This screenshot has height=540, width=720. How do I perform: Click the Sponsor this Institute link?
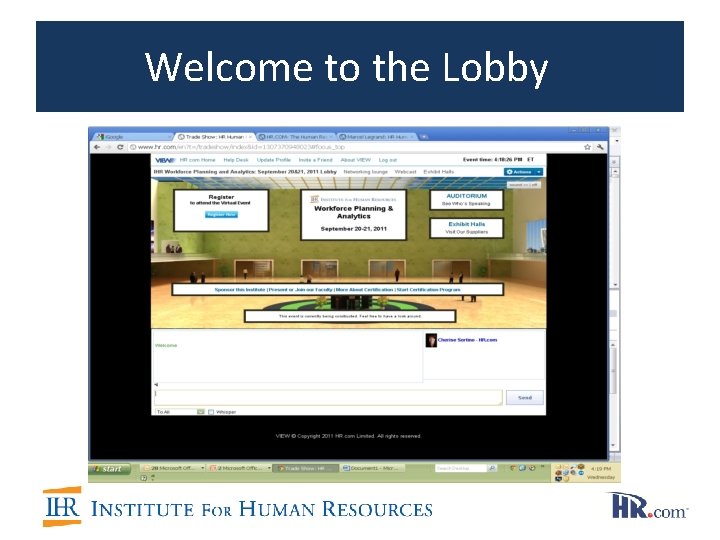[240, 290]
